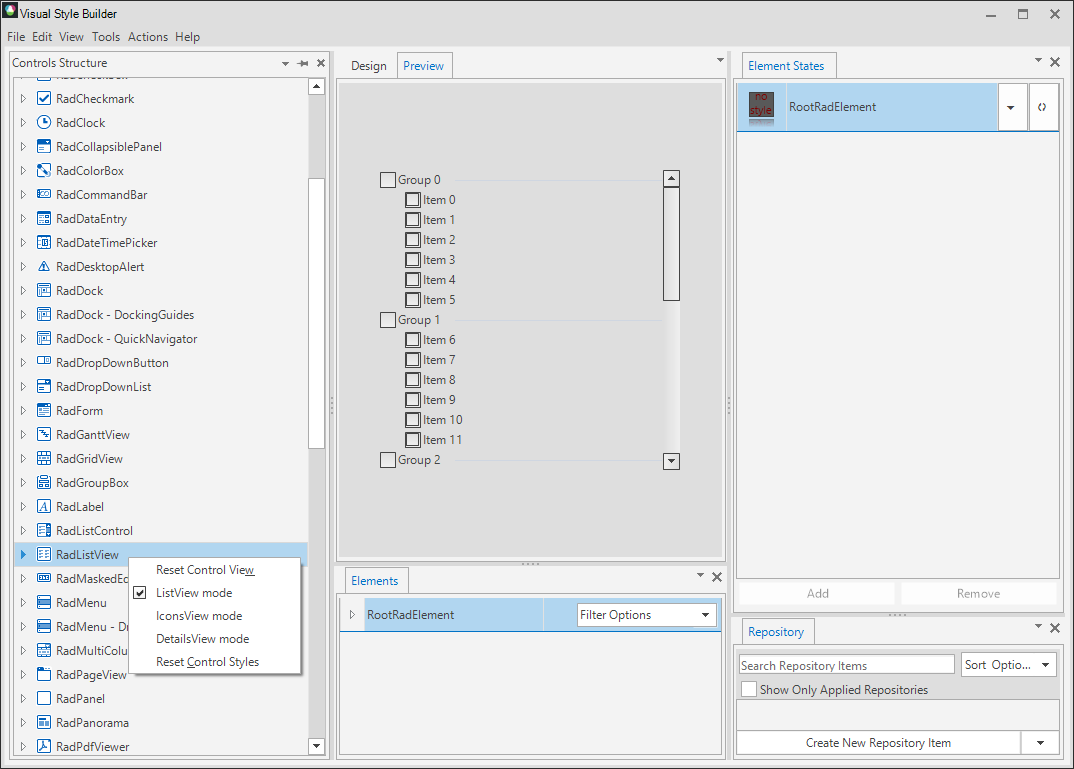
Task: Check the Item 10 checkbox
Action: pos(412,420)
